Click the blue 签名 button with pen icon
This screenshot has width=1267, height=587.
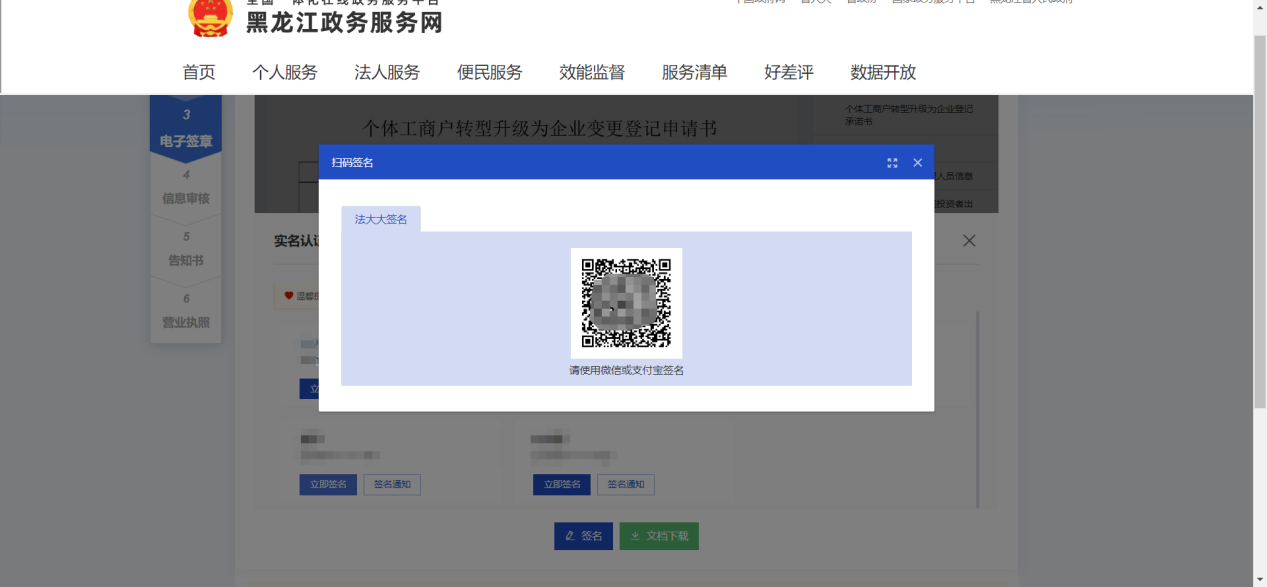583,536
